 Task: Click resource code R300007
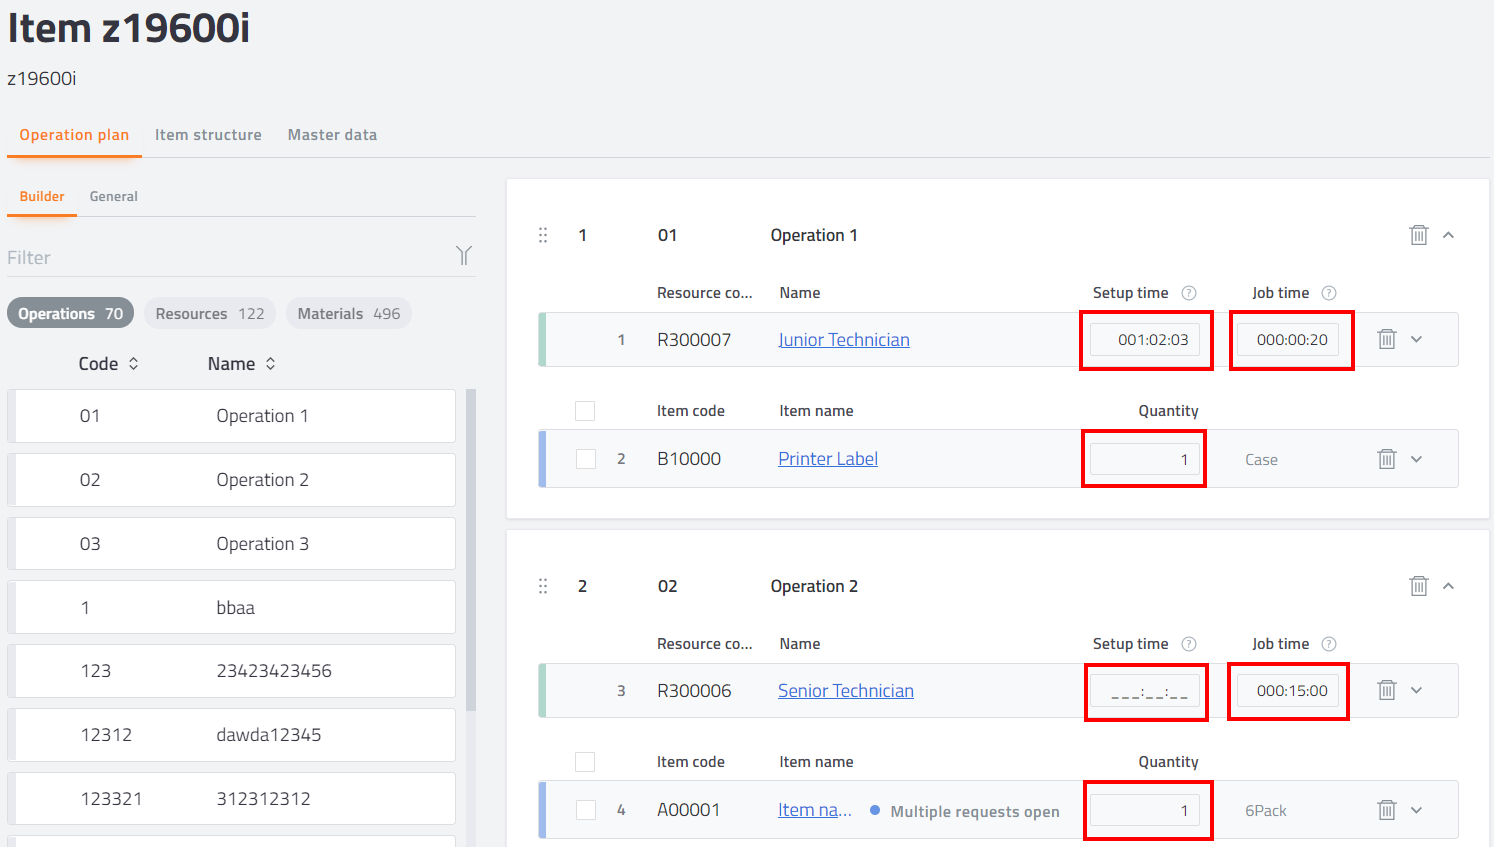click(x=694, y=340)
